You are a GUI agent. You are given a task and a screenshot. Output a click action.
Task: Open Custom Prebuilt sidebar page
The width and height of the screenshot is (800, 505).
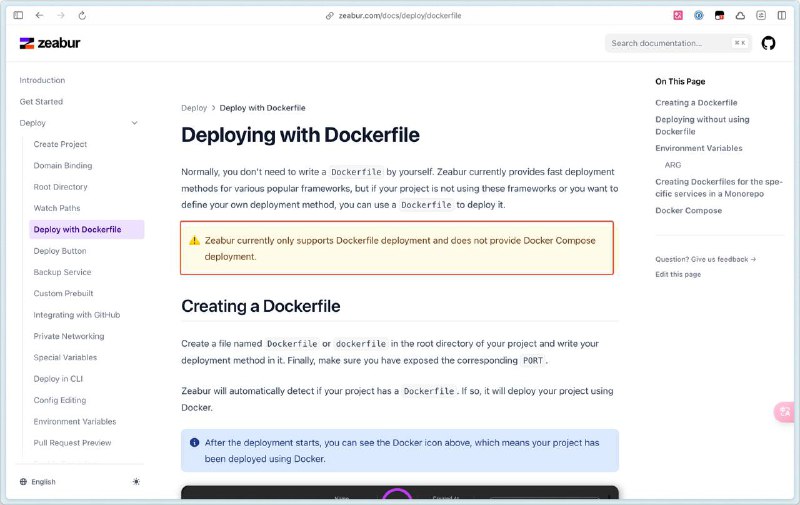[x=63, y=293]
